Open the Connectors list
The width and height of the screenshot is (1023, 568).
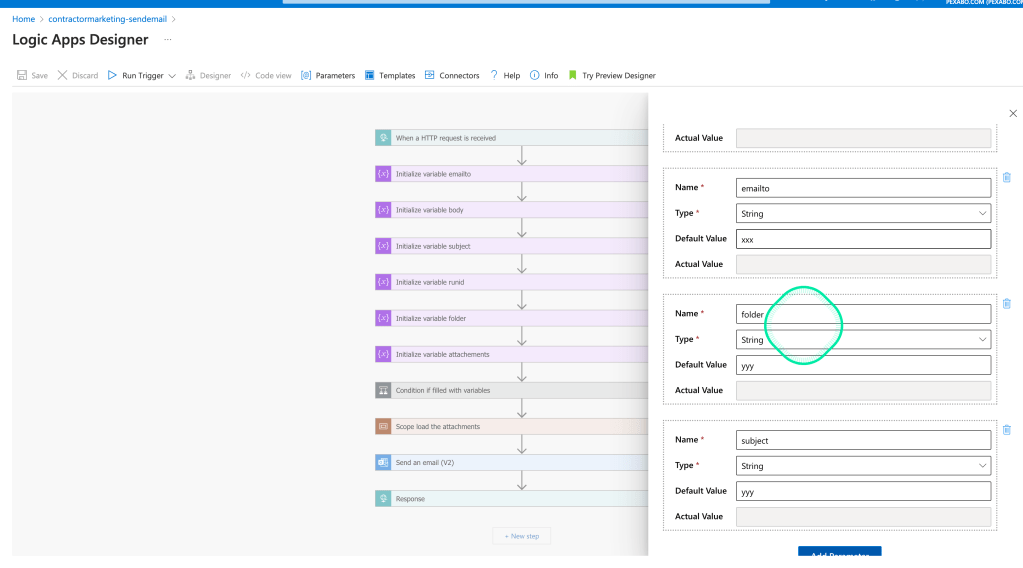point(451,75)
